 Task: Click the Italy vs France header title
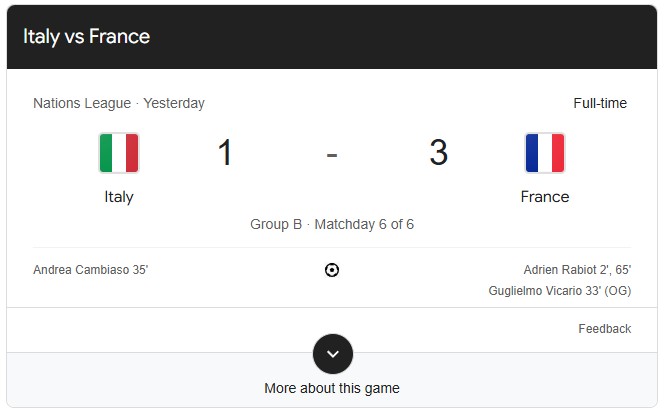(x=86, y=37)
